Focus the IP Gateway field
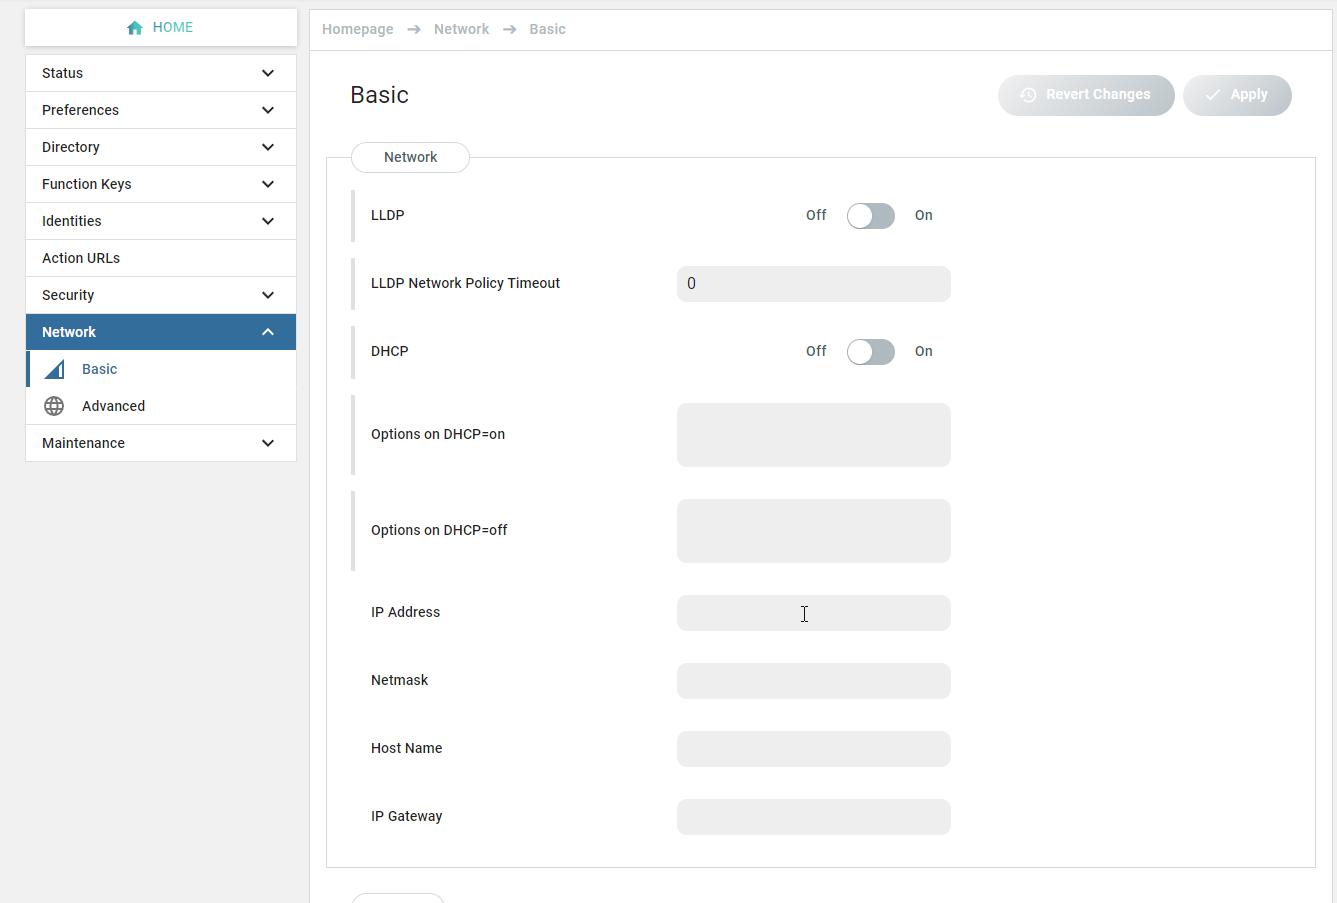The width and height of the screenshot is (1337, 903). click(814, 817)
